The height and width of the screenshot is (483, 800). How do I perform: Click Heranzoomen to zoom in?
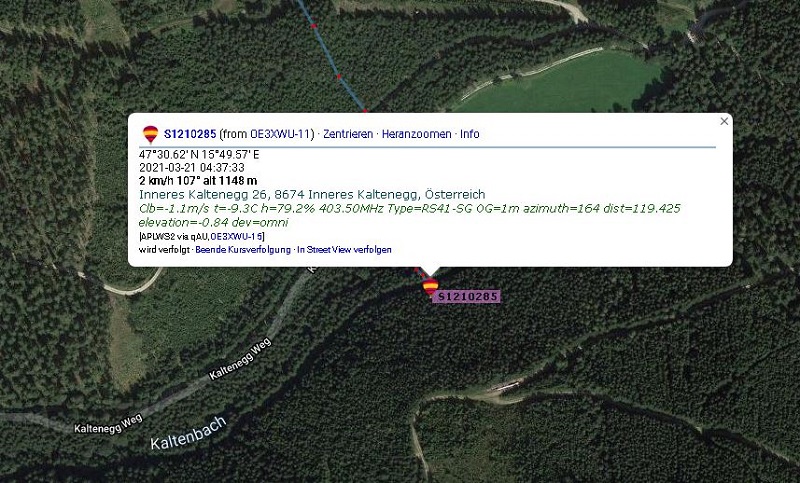[x=416, y=134]
